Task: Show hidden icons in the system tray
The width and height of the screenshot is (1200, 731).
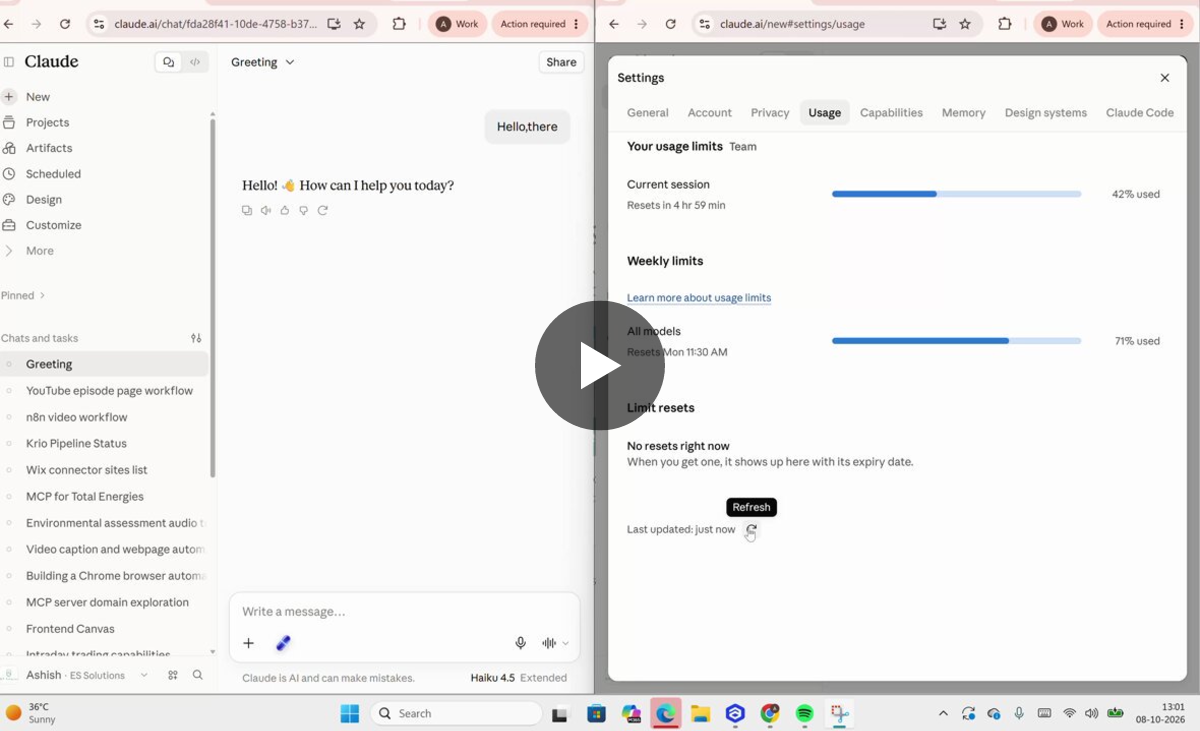Action: tap(943, 713)
